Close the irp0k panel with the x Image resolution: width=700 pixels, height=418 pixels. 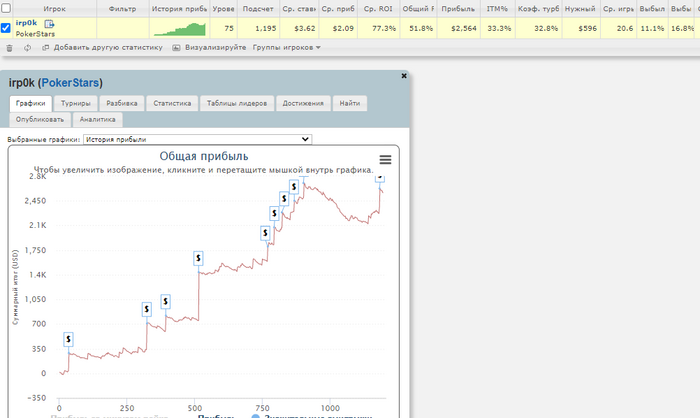point(404,76)
